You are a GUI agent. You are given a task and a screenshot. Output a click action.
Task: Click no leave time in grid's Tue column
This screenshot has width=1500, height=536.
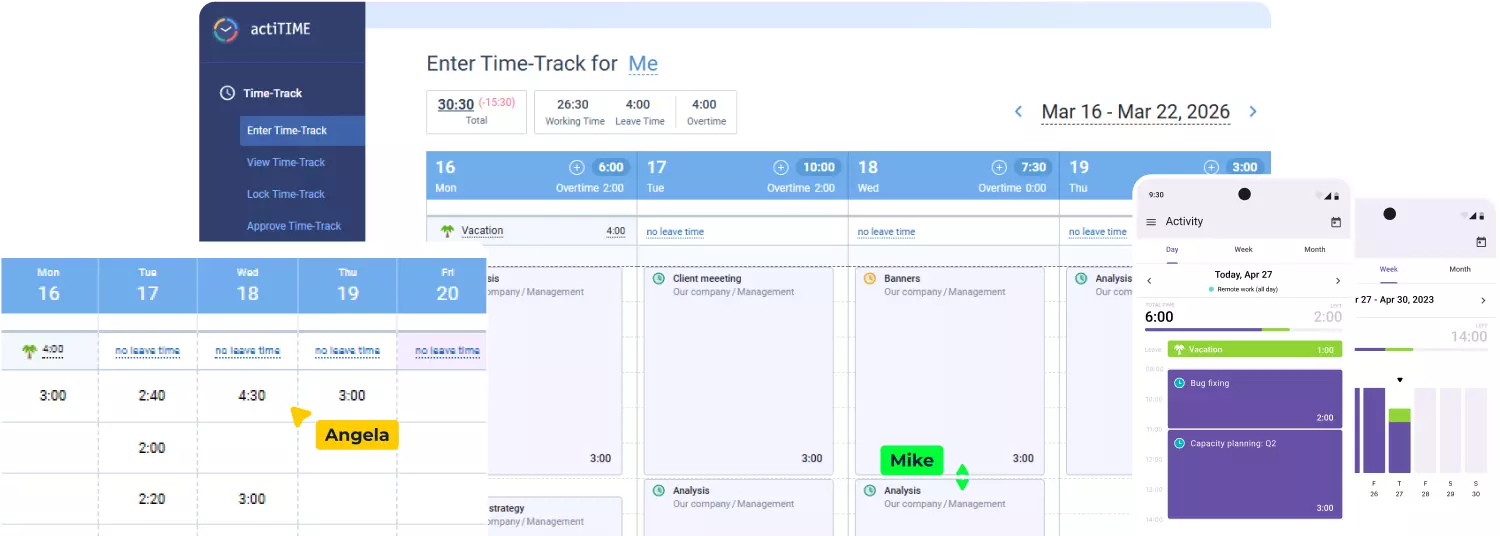click(147, 351)
